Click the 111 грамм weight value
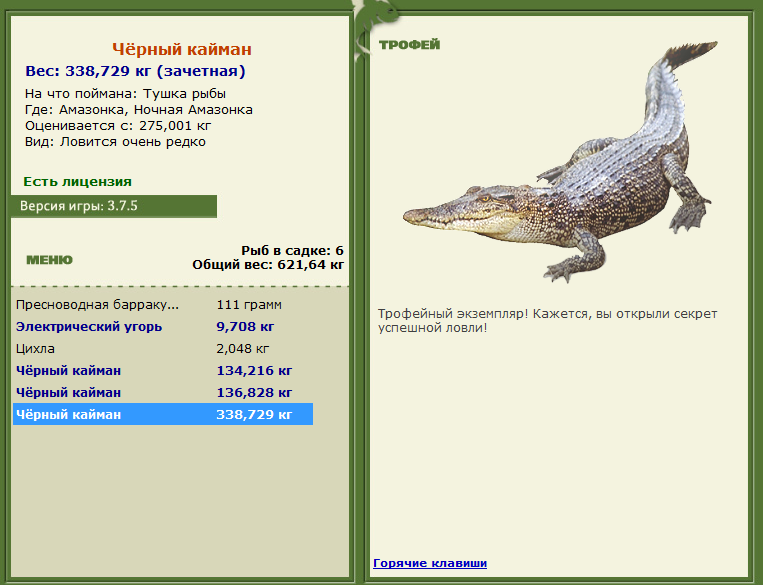 point(249,305)
